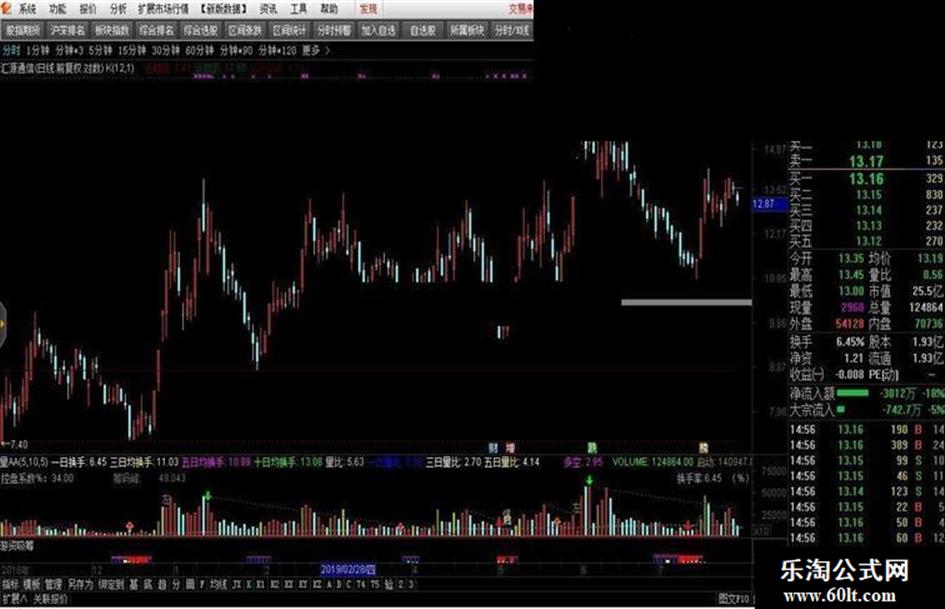Click the 控盘系数% indicator label
This screenshot has width=945, height=609.
click(37, 478)
